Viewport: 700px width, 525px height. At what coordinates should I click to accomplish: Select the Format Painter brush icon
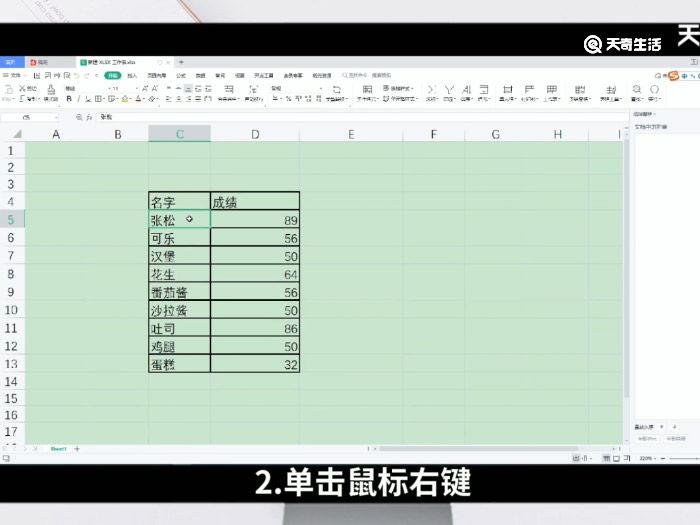51,91
